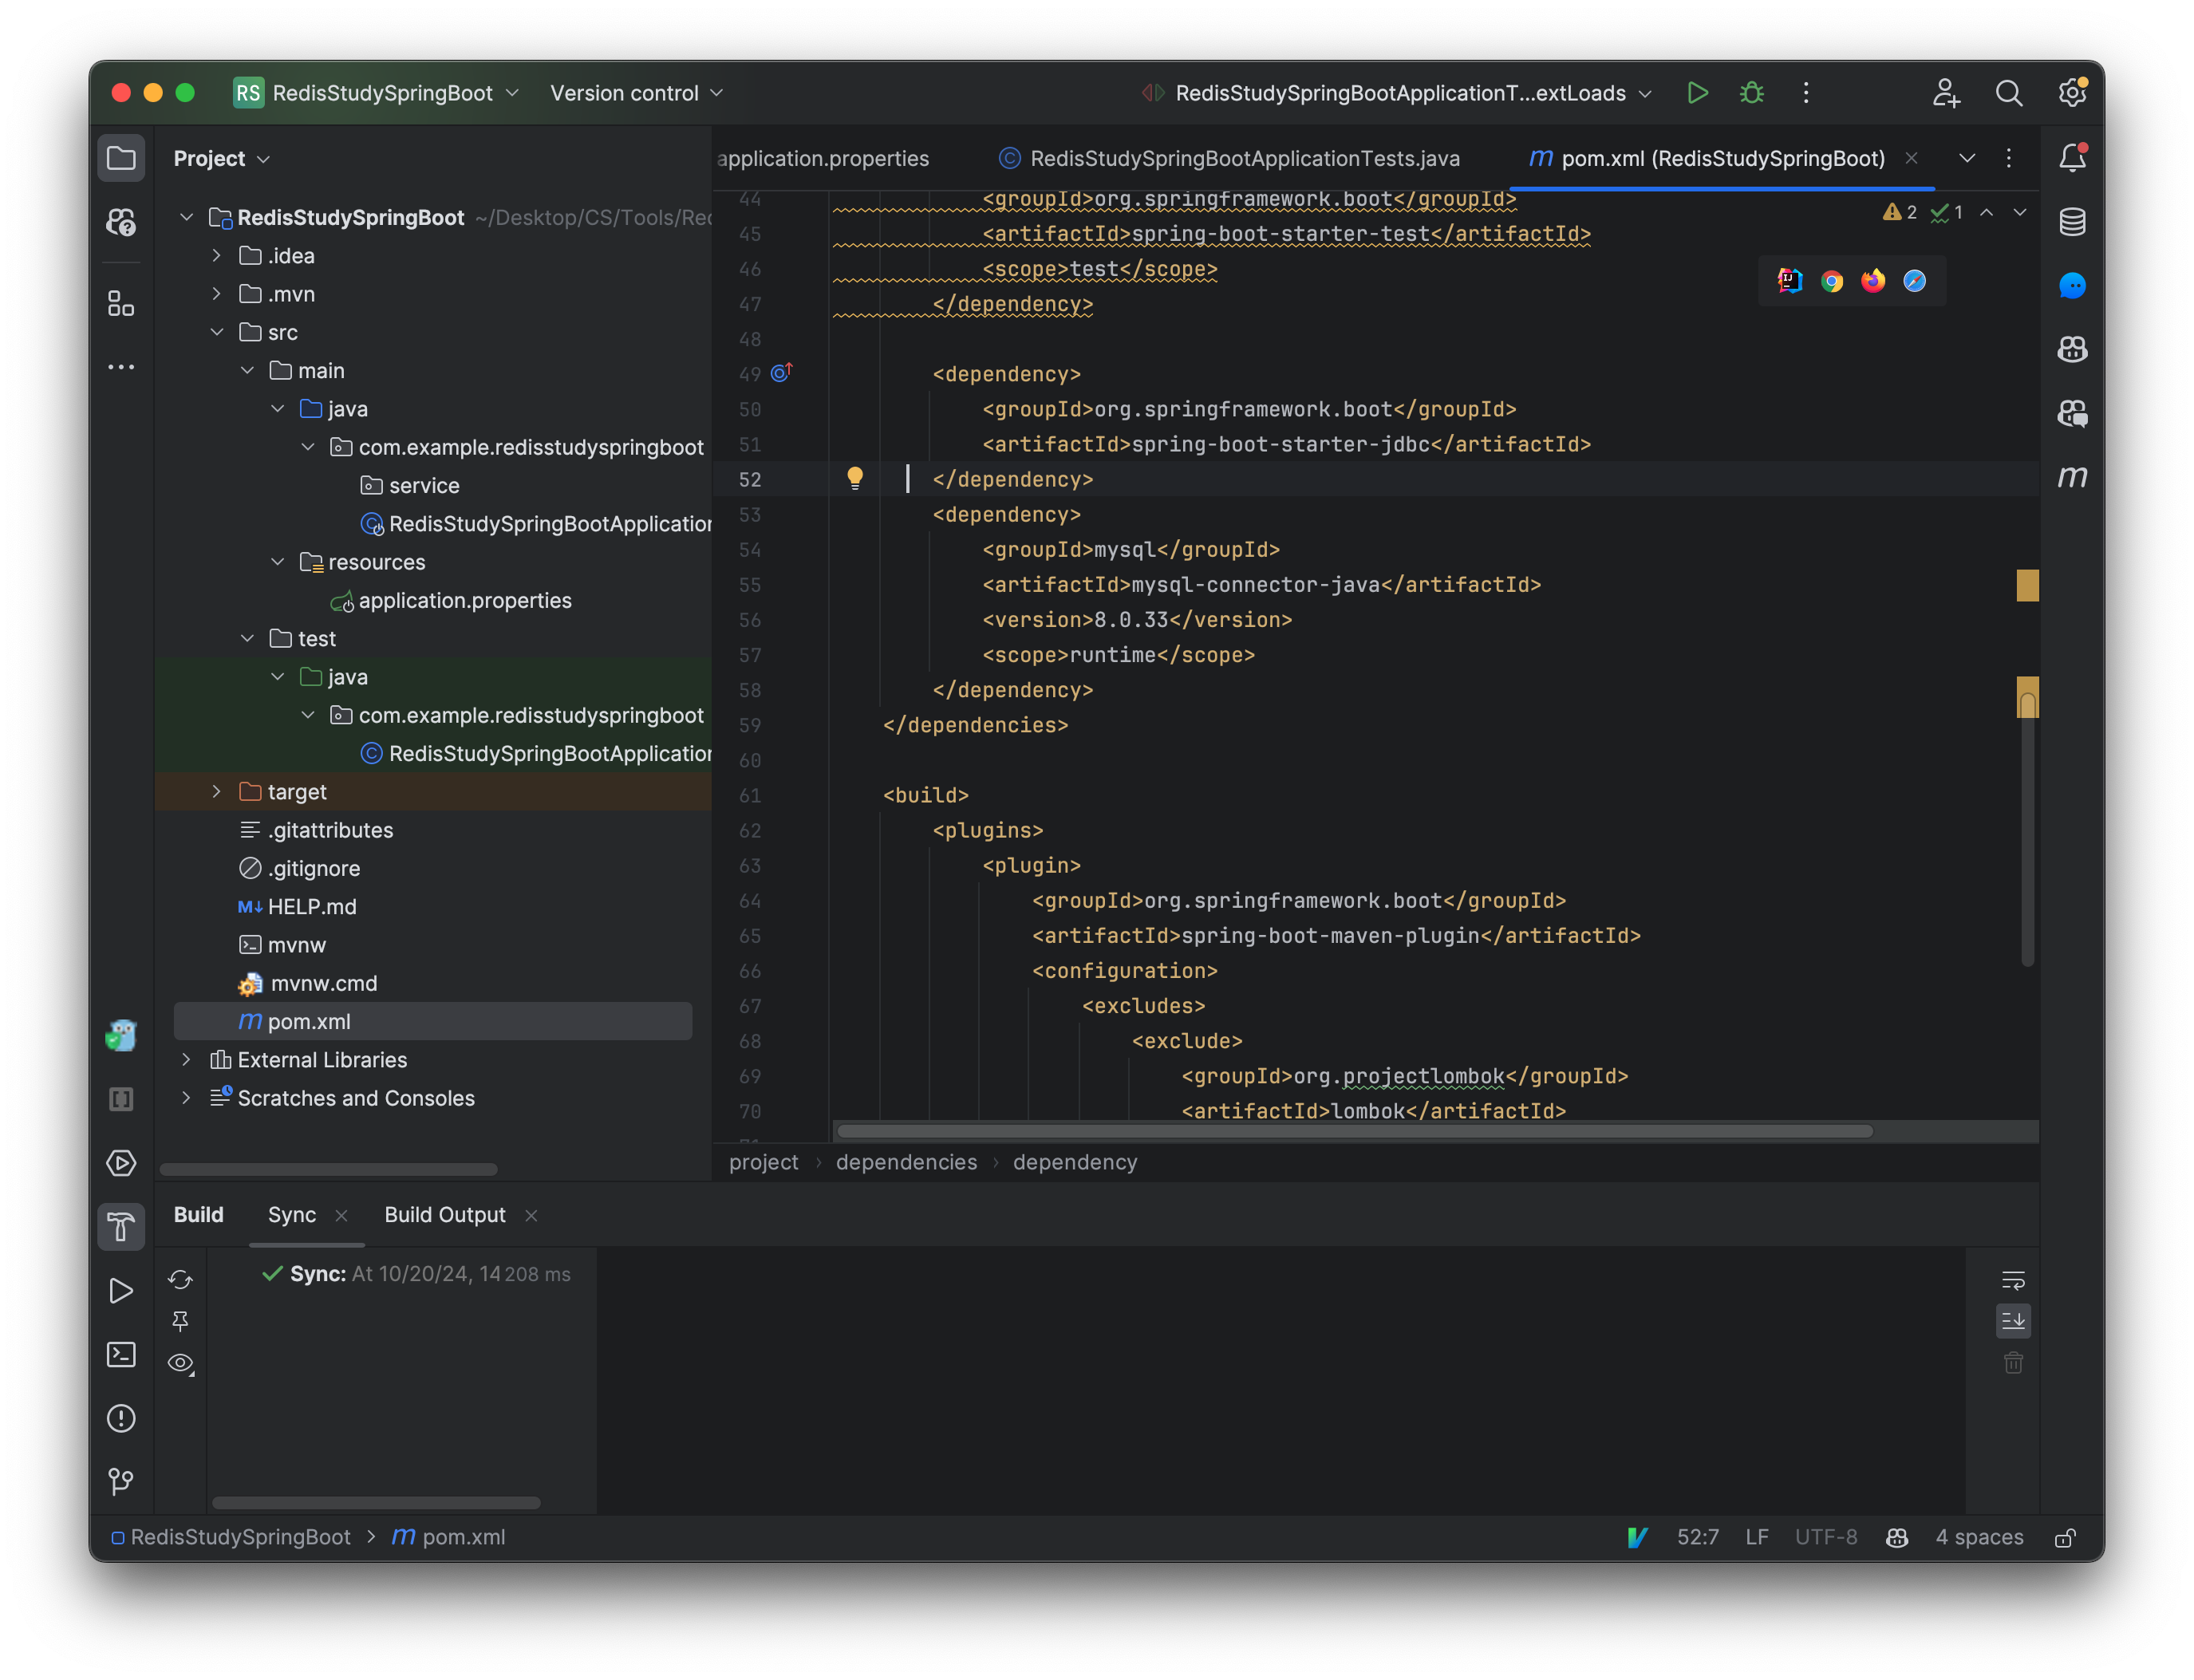Open the Build tool window hammer icon
Screen dimensions: 2194x1680
(121, 1227)
